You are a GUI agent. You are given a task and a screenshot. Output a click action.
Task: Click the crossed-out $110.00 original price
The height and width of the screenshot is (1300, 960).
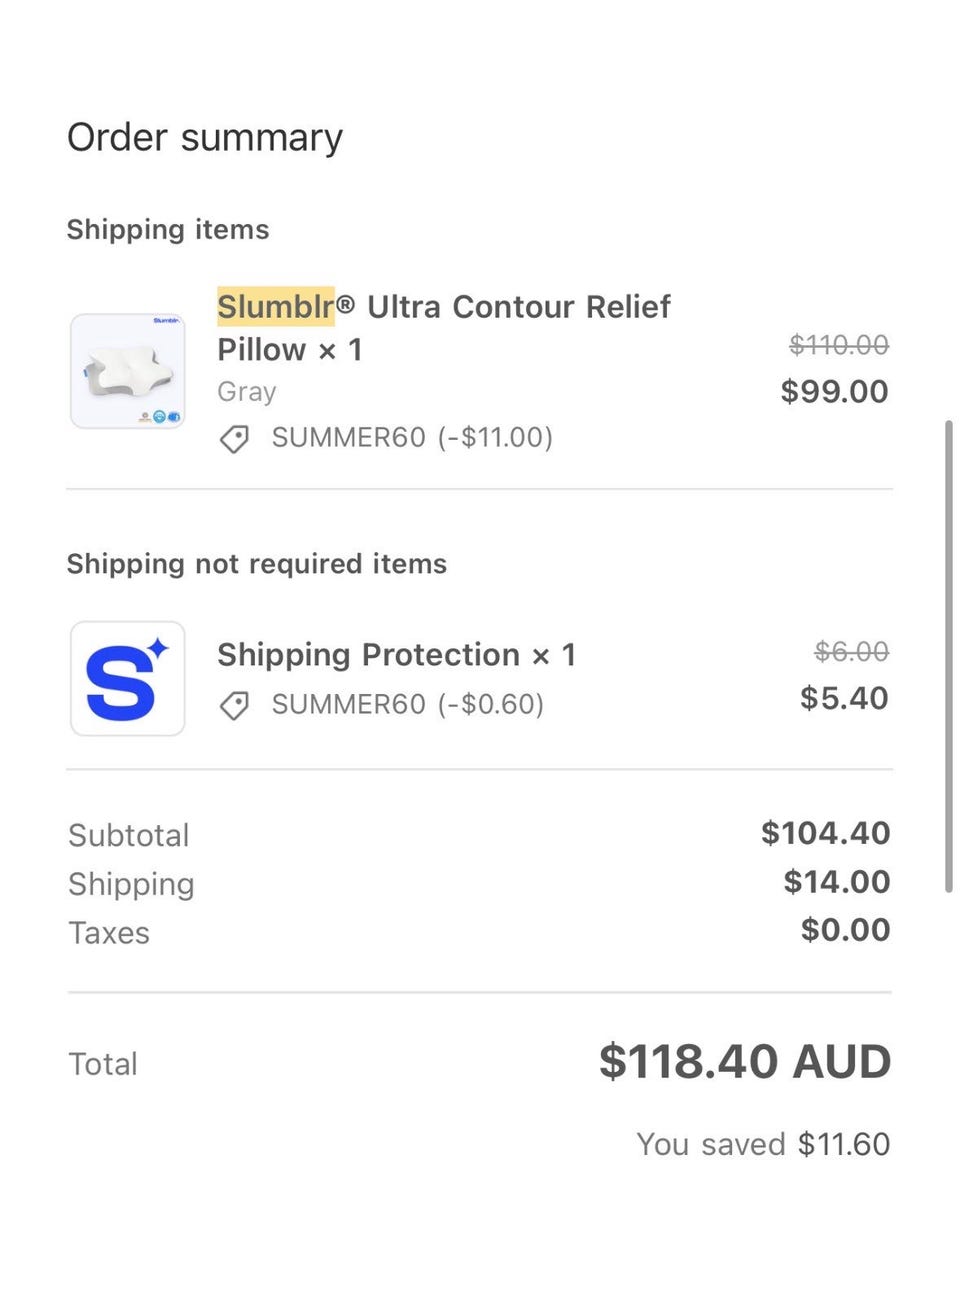(x=838, y=345)
